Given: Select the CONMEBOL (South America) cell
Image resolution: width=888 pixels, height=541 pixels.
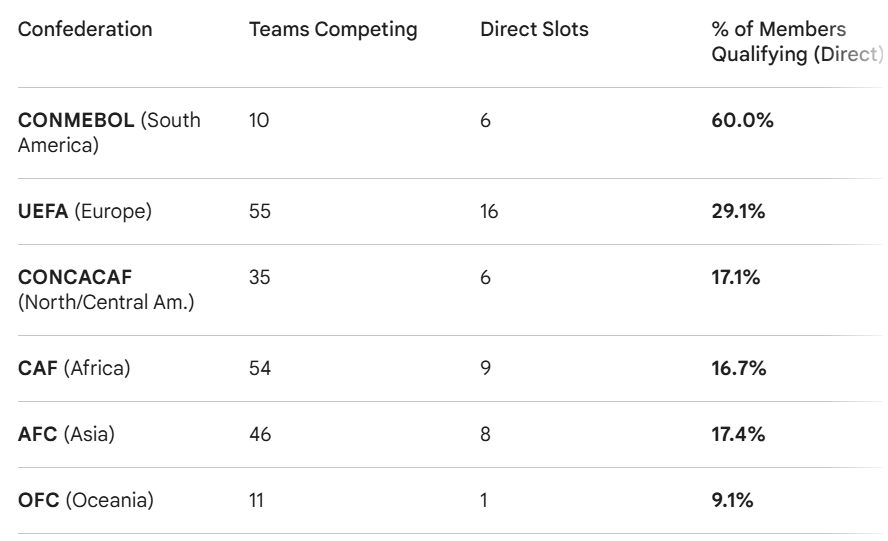Looking at the screenshot, I should click(110, 133).
